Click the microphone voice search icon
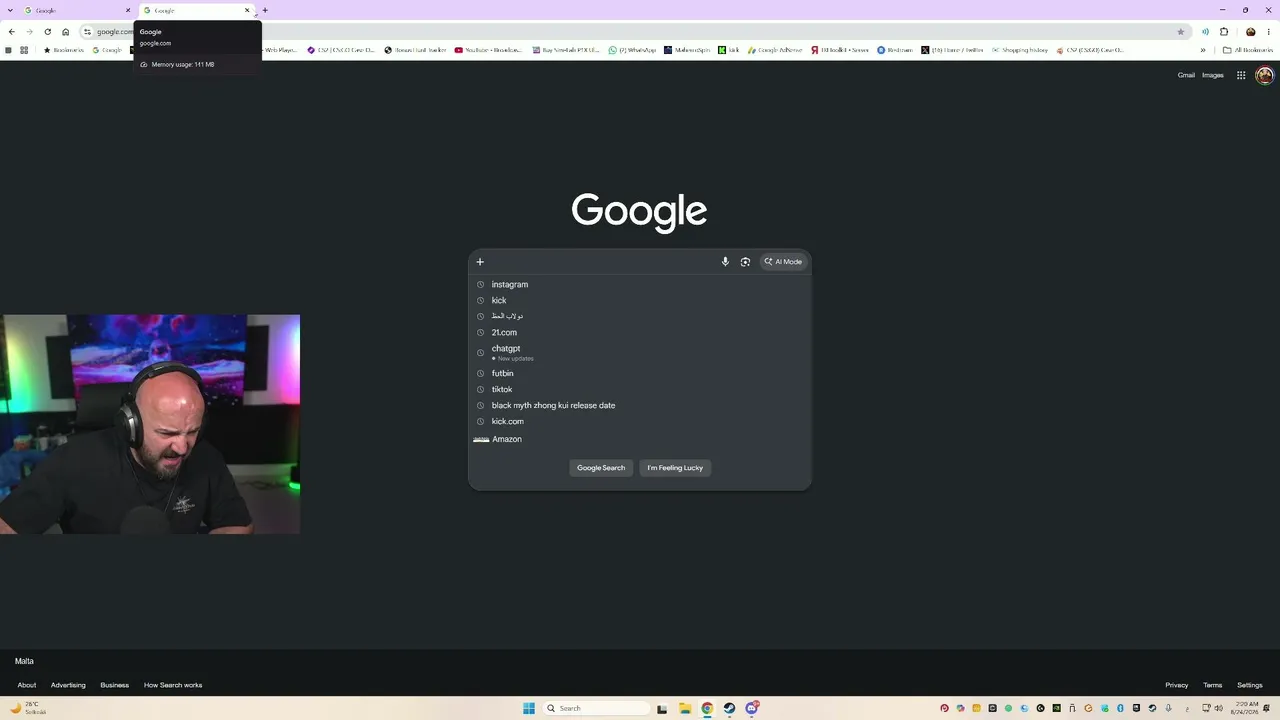The width and height of the screenshot is (1280, 720). pos(725,262)
